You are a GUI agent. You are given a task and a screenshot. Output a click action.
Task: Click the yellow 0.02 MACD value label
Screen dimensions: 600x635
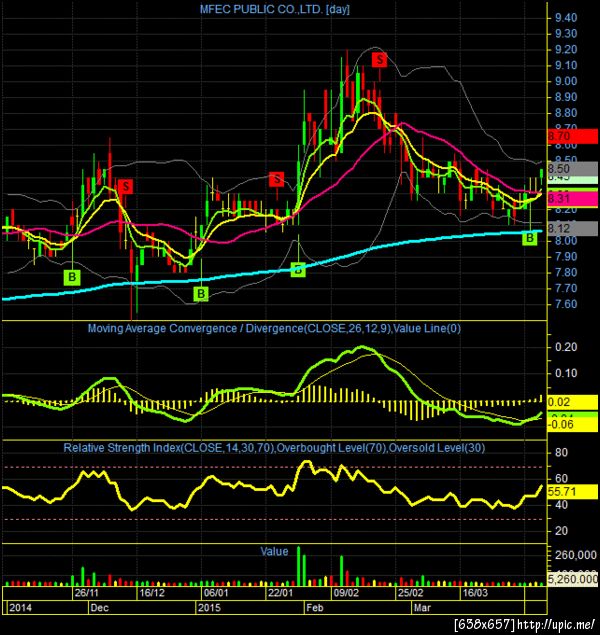coord(572,402)
